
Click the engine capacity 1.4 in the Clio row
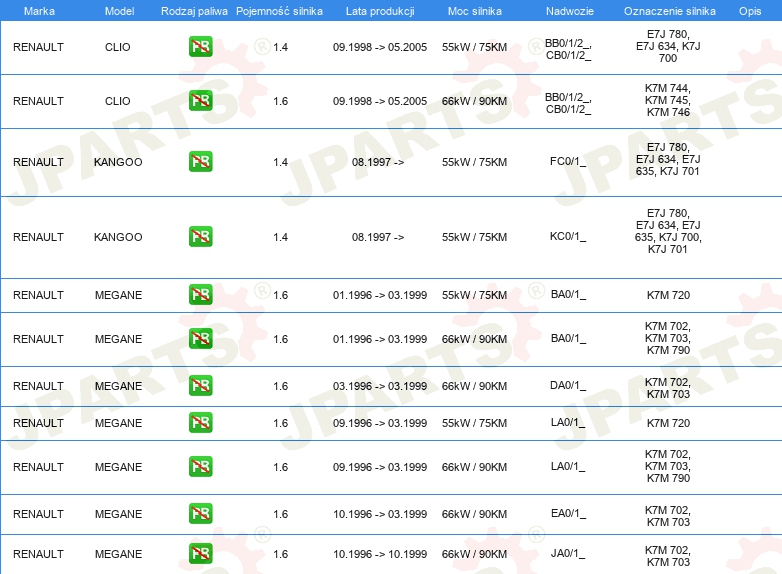coord(280,47)
